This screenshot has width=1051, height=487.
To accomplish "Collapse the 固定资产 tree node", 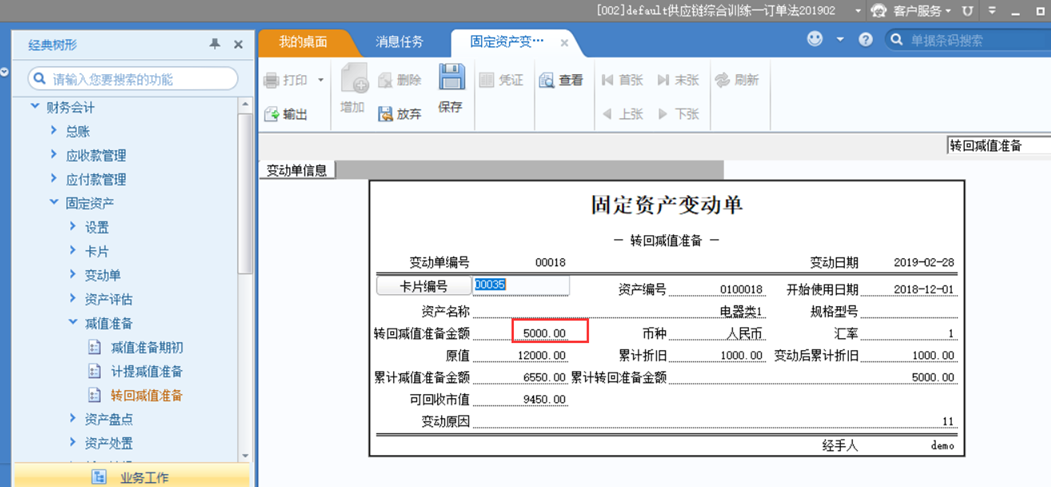I will tap(54, 202).
